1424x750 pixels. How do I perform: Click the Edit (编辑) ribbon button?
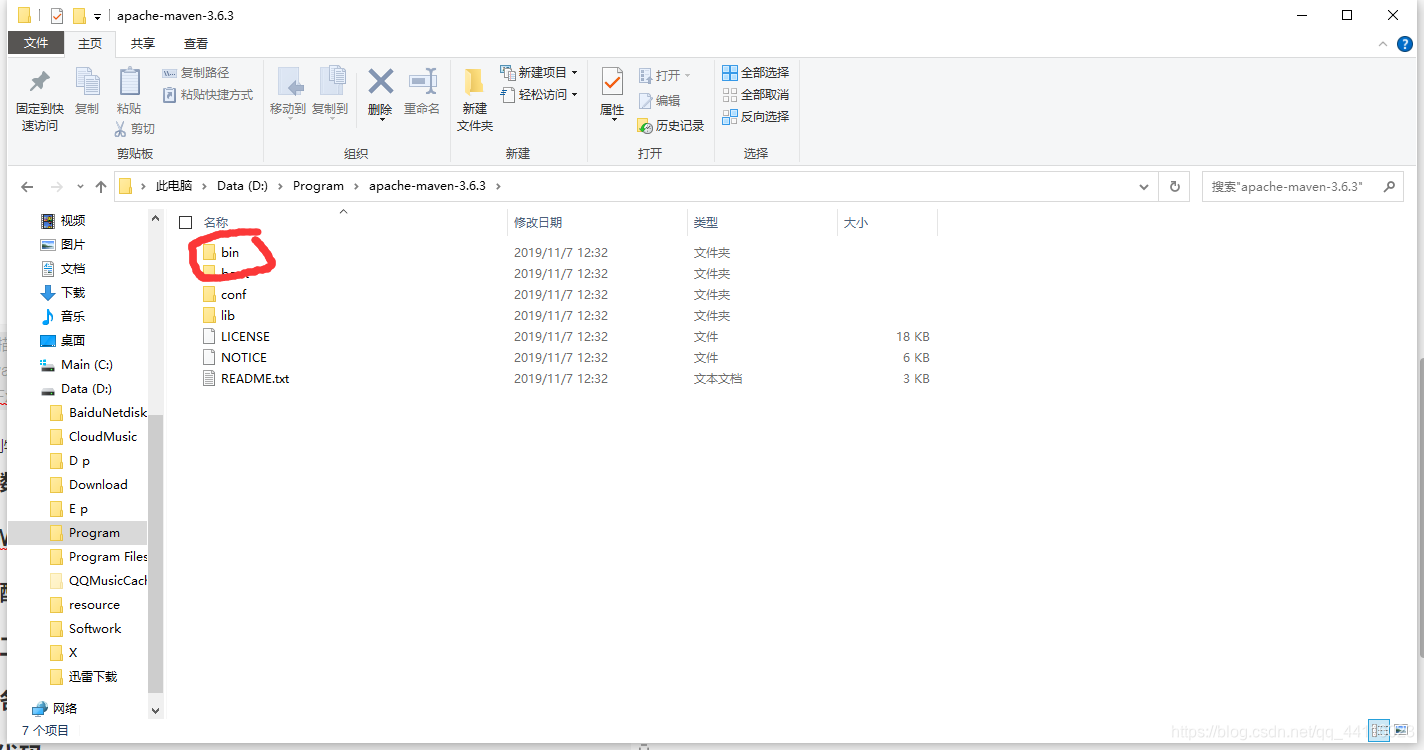click(x=659, y=101)
